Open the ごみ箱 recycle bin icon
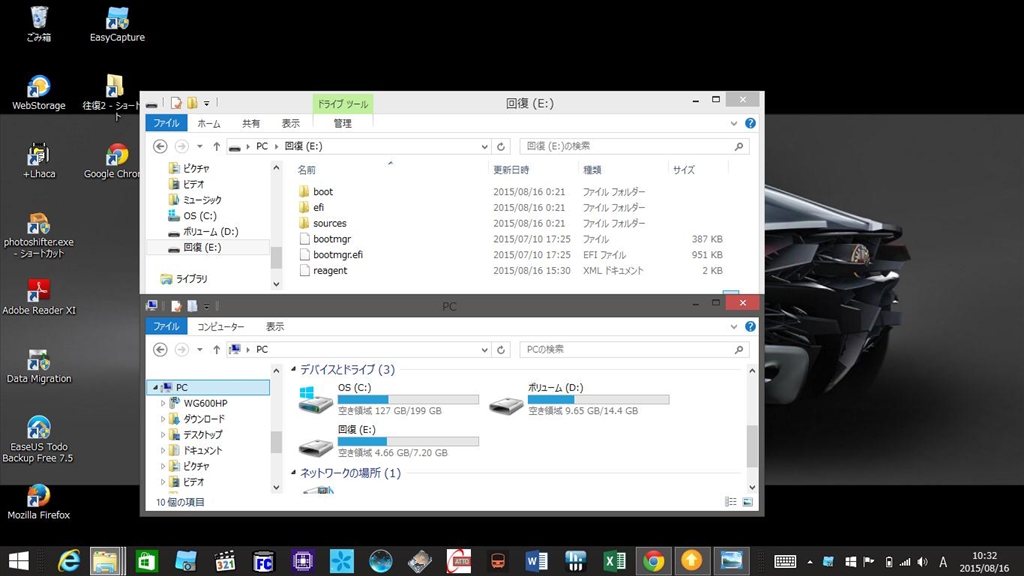This screenshot has width=1024, height=576. click(39, 24)
